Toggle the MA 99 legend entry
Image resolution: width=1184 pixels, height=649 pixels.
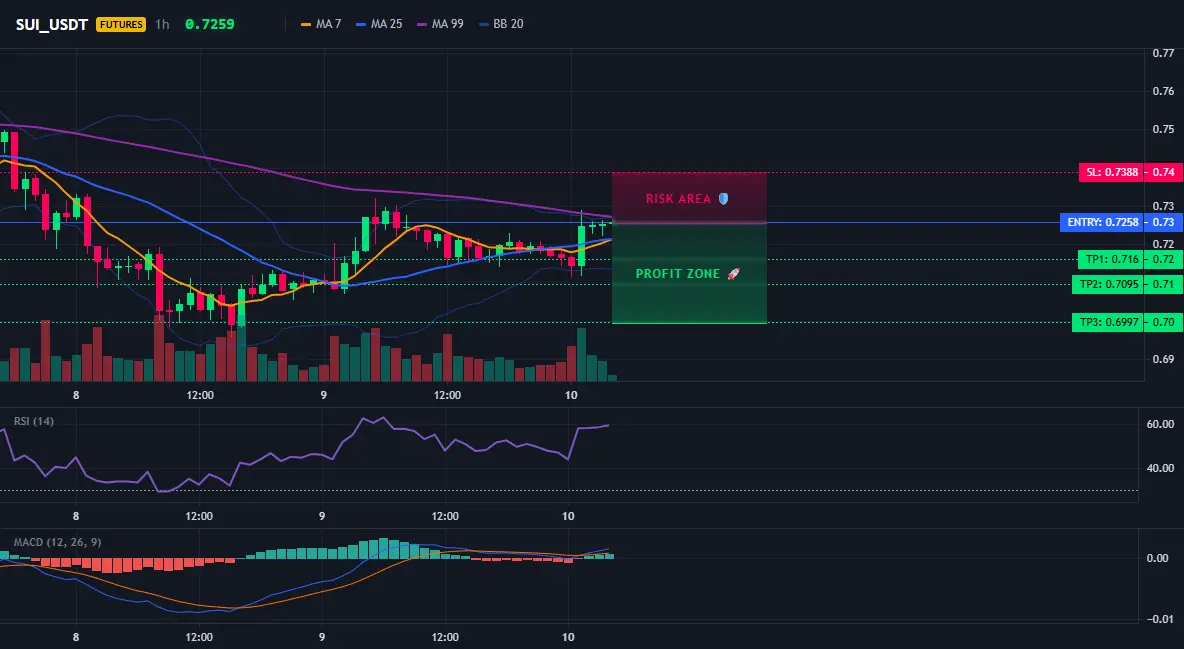coord(440,24)
